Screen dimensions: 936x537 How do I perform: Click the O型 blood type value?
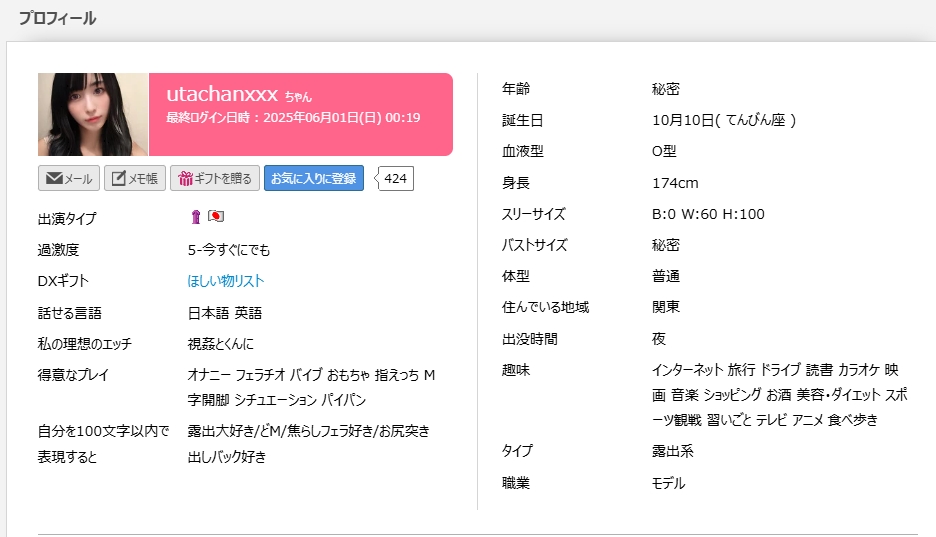664,151
